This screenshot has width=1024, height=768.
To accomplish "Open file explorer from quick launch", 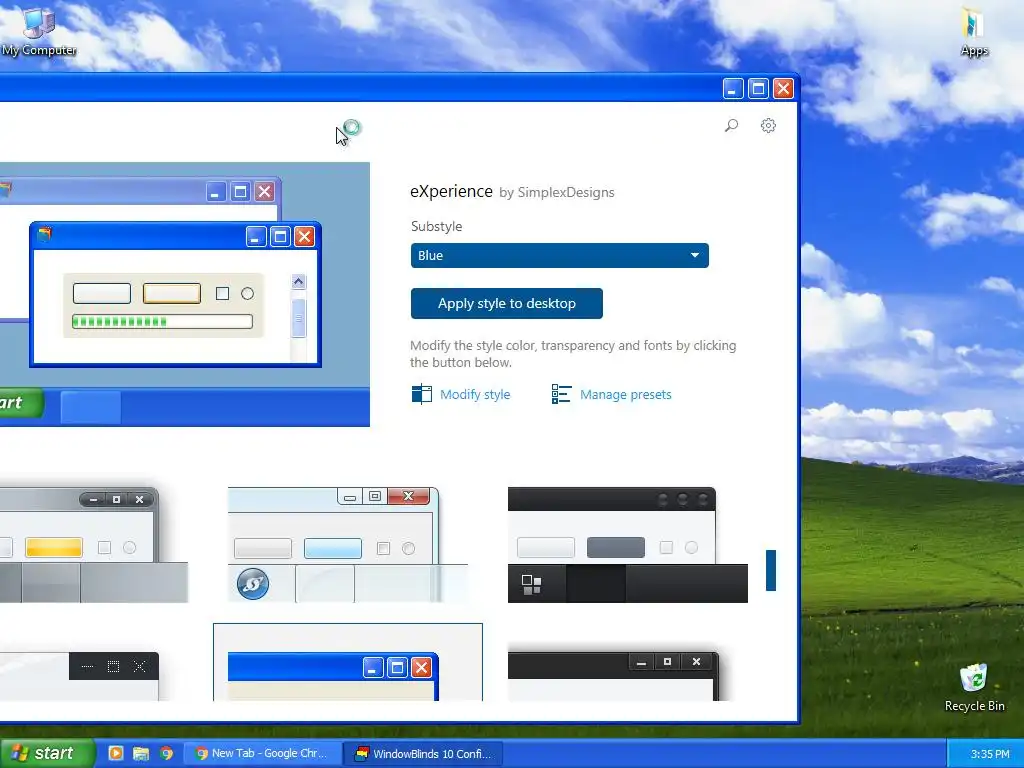I will [141, 753].
